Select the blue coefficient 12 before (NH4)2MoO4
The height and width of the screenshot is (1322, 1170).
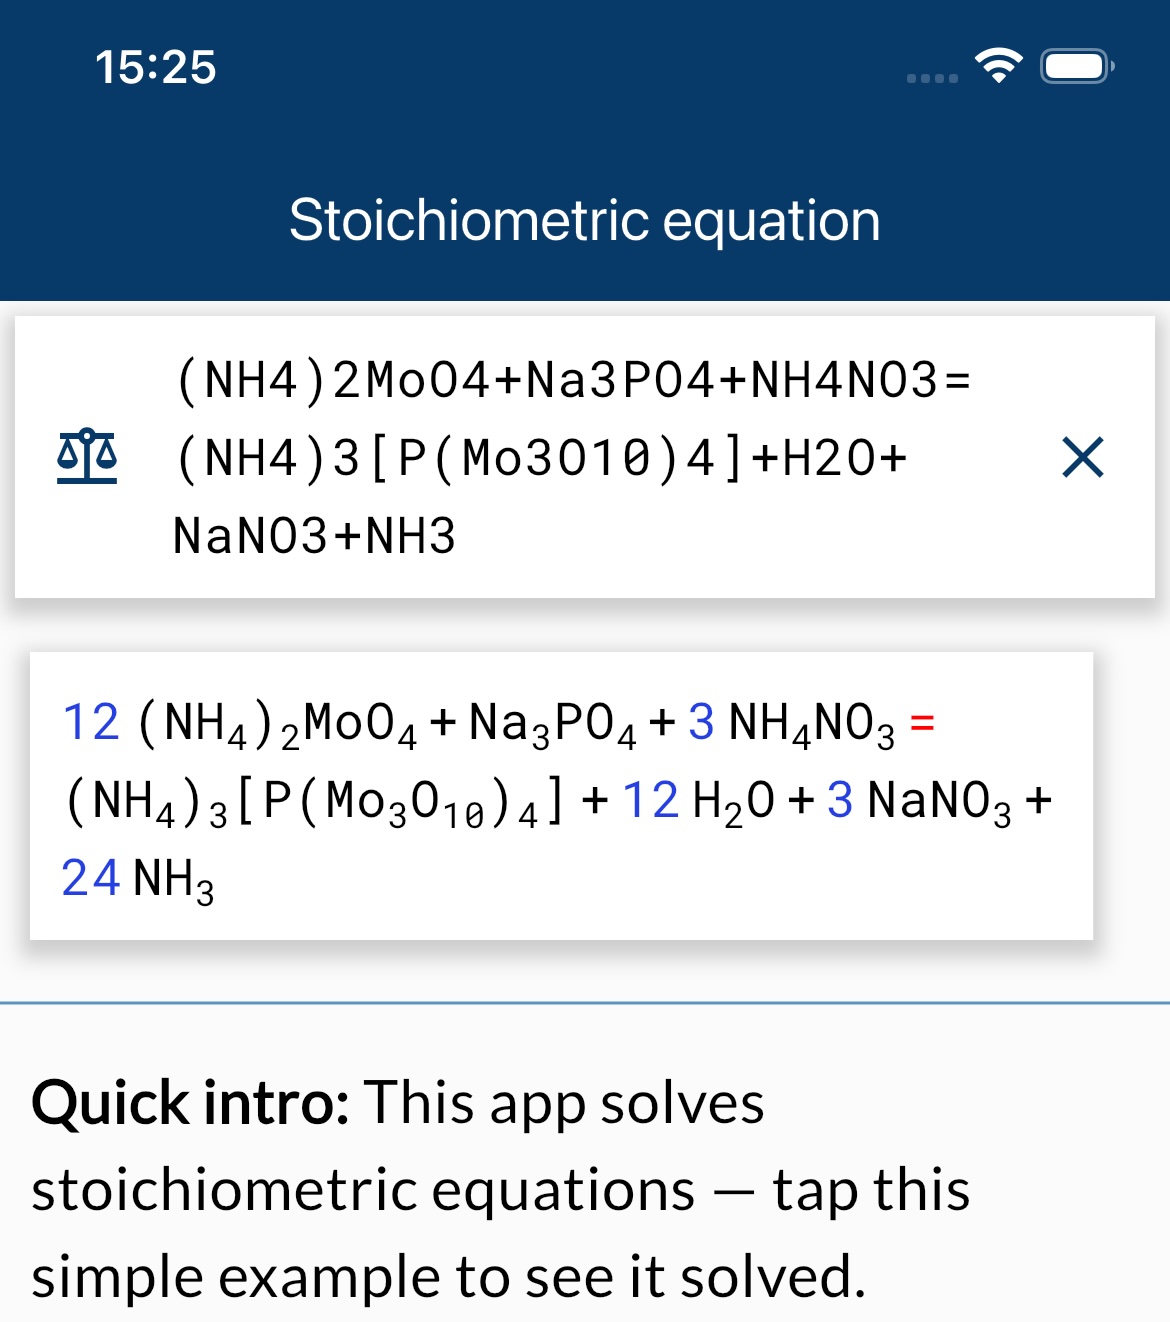coord(93,722)
